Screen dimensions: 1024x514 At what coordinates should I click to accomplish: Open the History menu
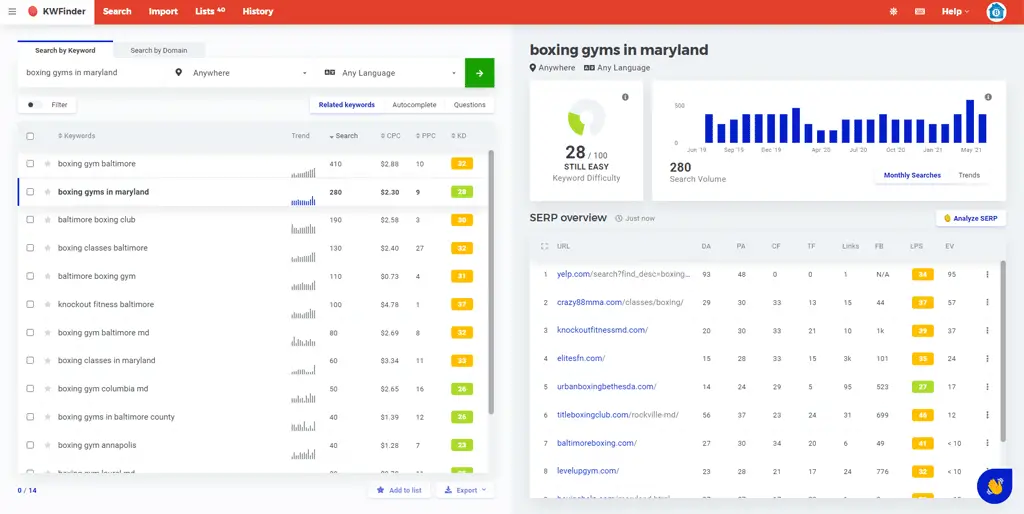(x=258, y=12)
